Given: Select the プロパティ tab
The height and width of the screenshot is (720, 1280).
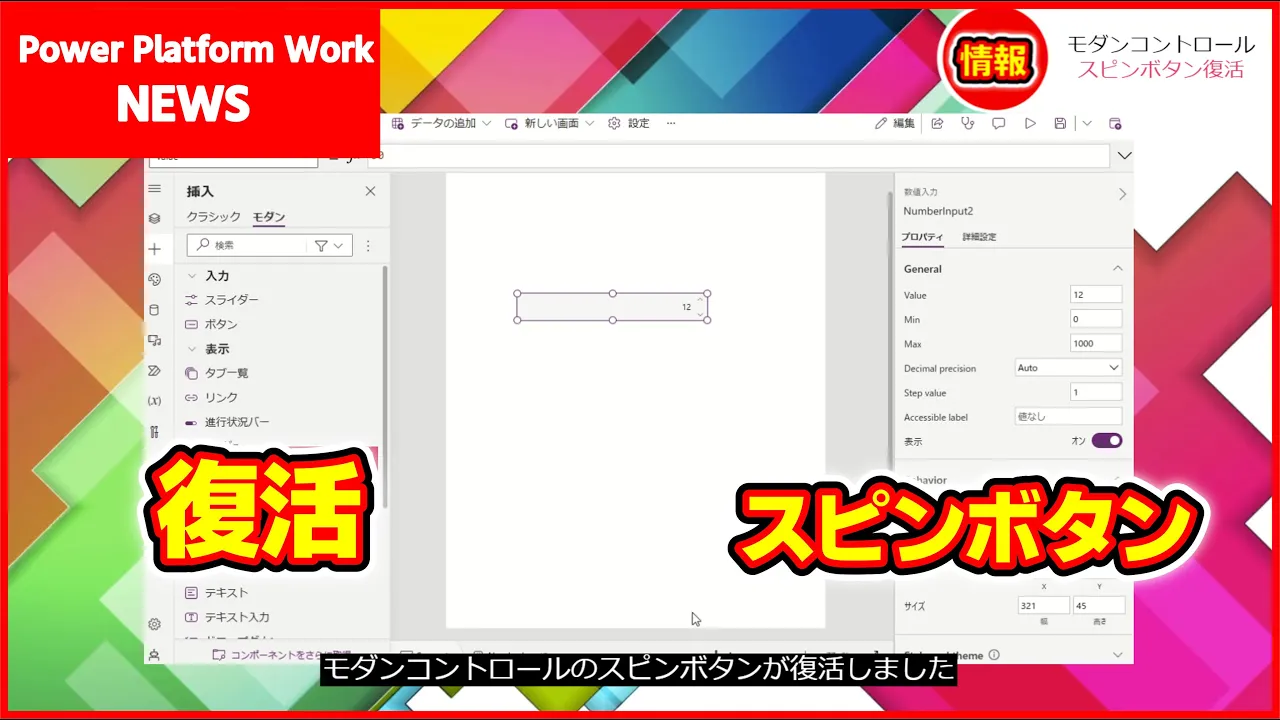Looking at the screenshot, I should [x=922, y=237].
